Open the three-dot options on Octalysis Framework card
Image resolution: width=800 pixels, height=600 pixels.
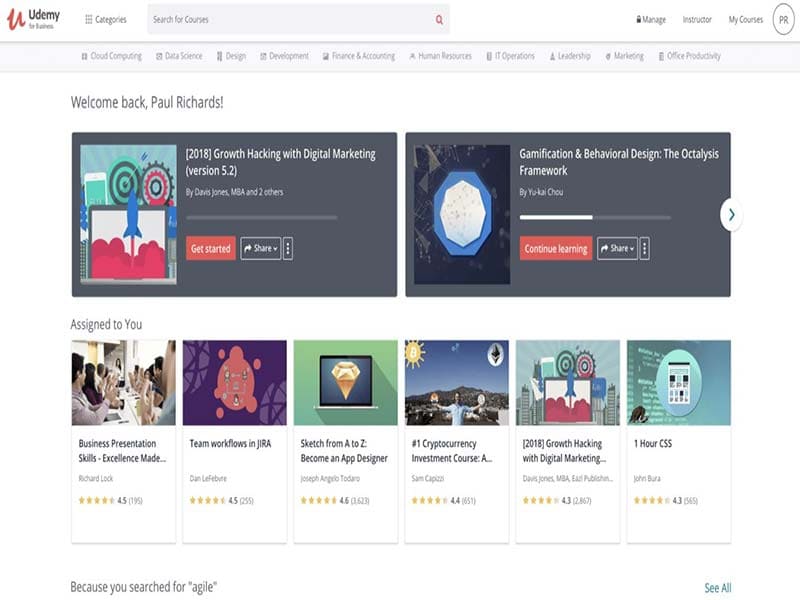646,248
